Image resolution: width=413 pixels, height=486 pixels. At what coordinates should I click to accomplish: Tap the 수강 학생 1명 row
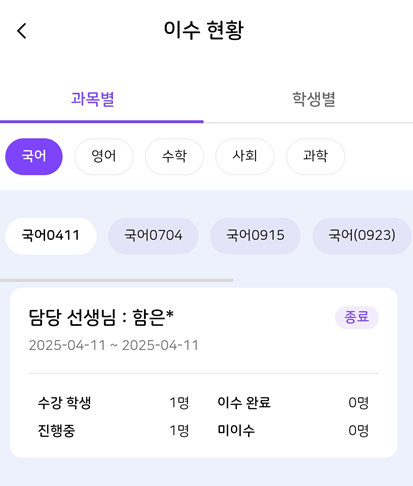coord(113,403)
